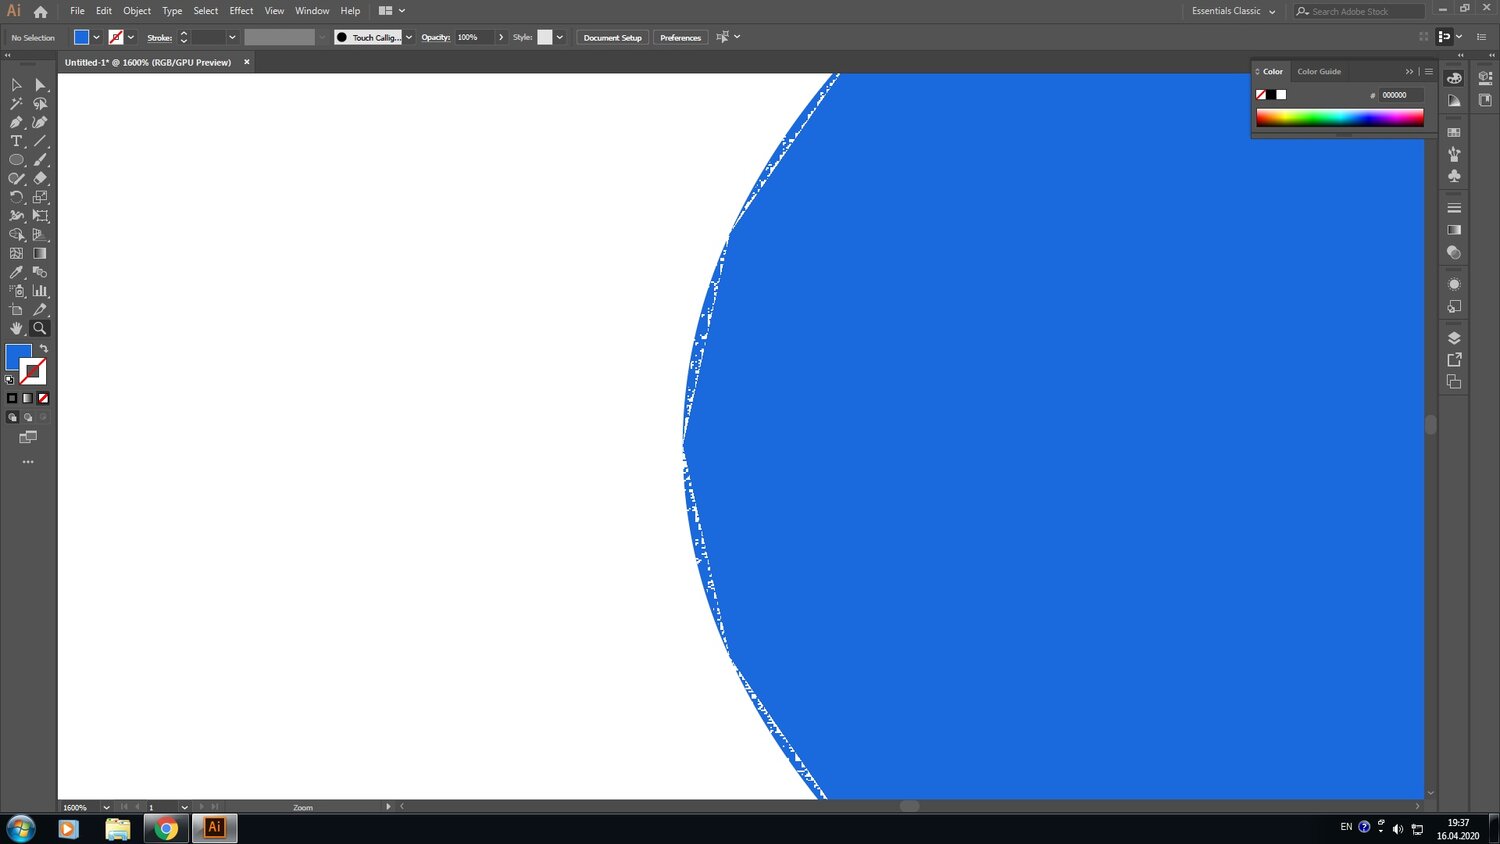Open the Window menu
This screenshot has height=844, width=1500.
[x=312, y=11]
